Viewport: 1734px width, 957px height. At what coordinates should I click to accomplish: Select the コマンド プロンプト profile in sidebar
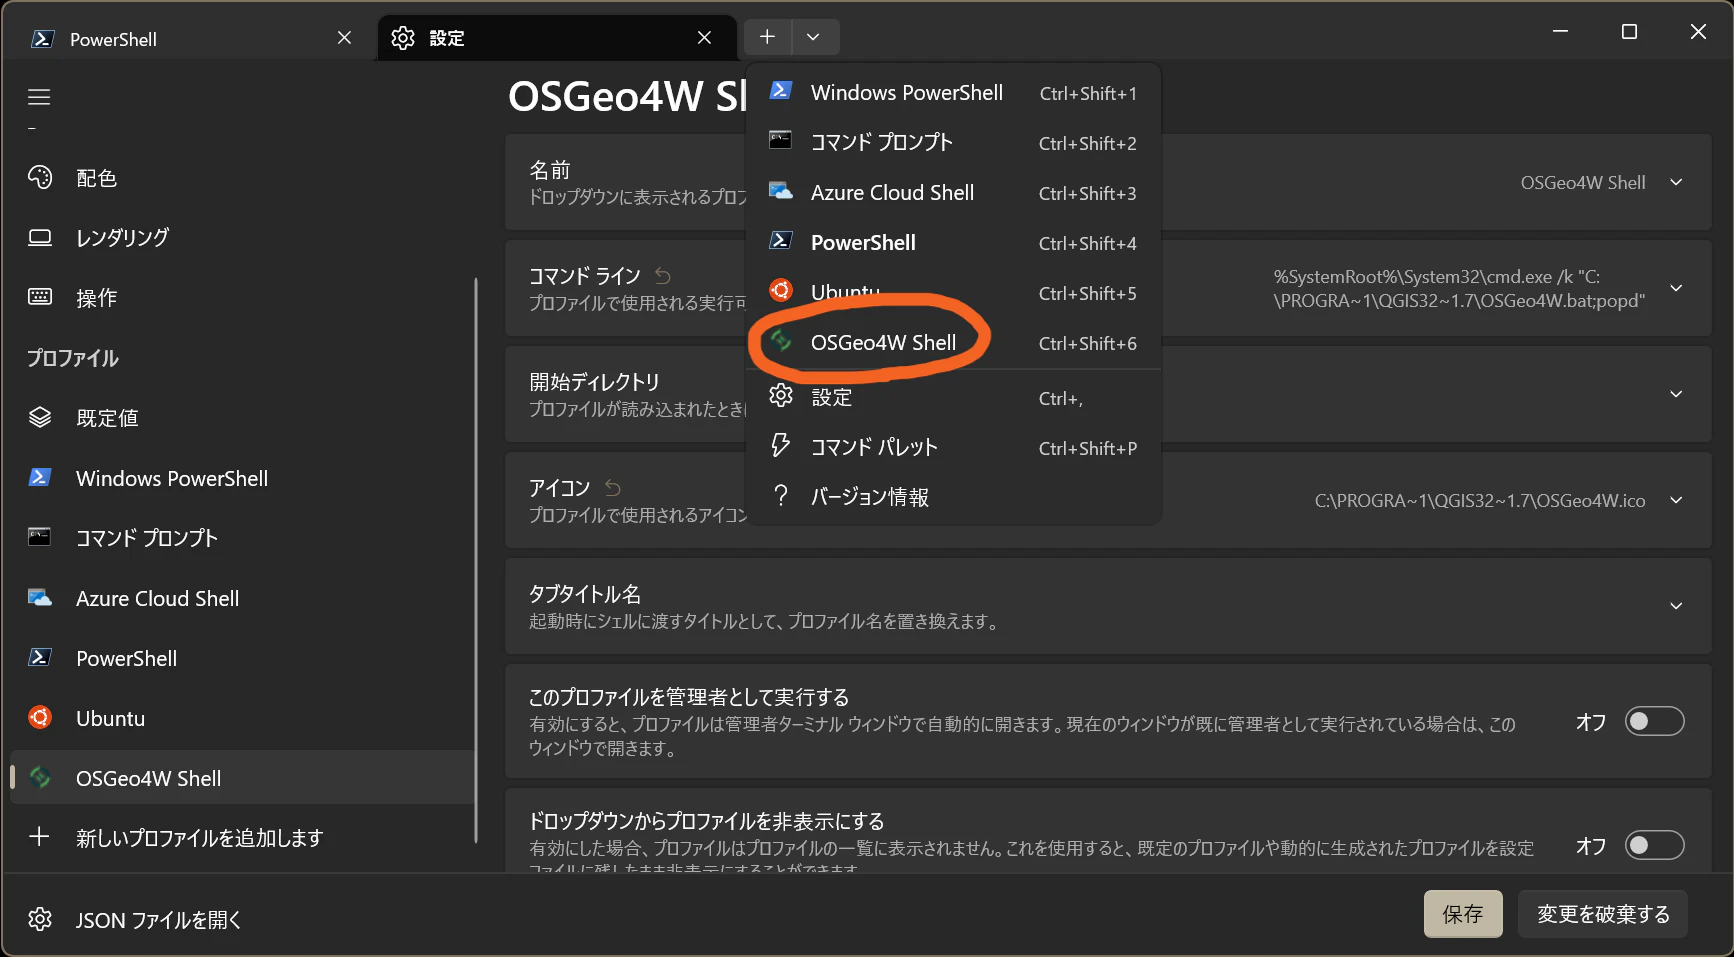pyautogui.click(x=145, y=538)
